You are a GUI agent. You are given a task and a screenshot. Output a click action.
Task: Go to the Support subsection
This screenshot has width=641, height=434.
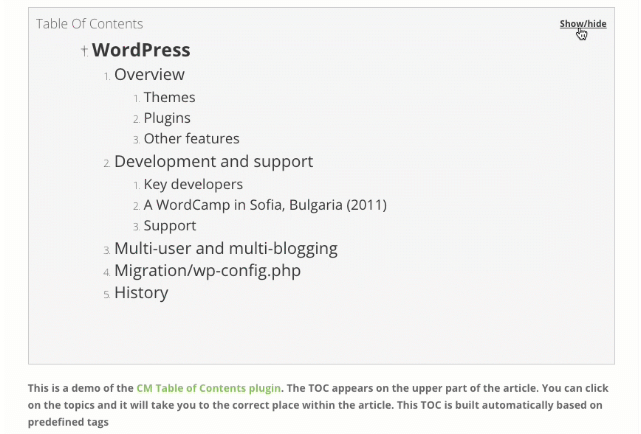click(170, 226)
